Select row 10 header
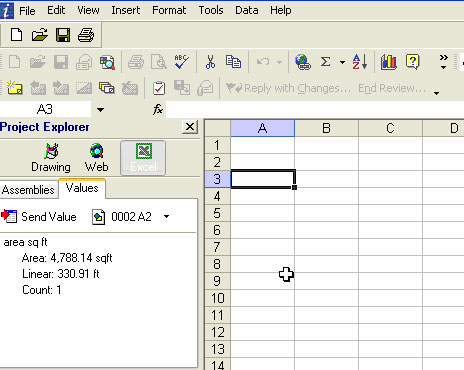This screenshot has width=464, height=370. pos(217,298)
